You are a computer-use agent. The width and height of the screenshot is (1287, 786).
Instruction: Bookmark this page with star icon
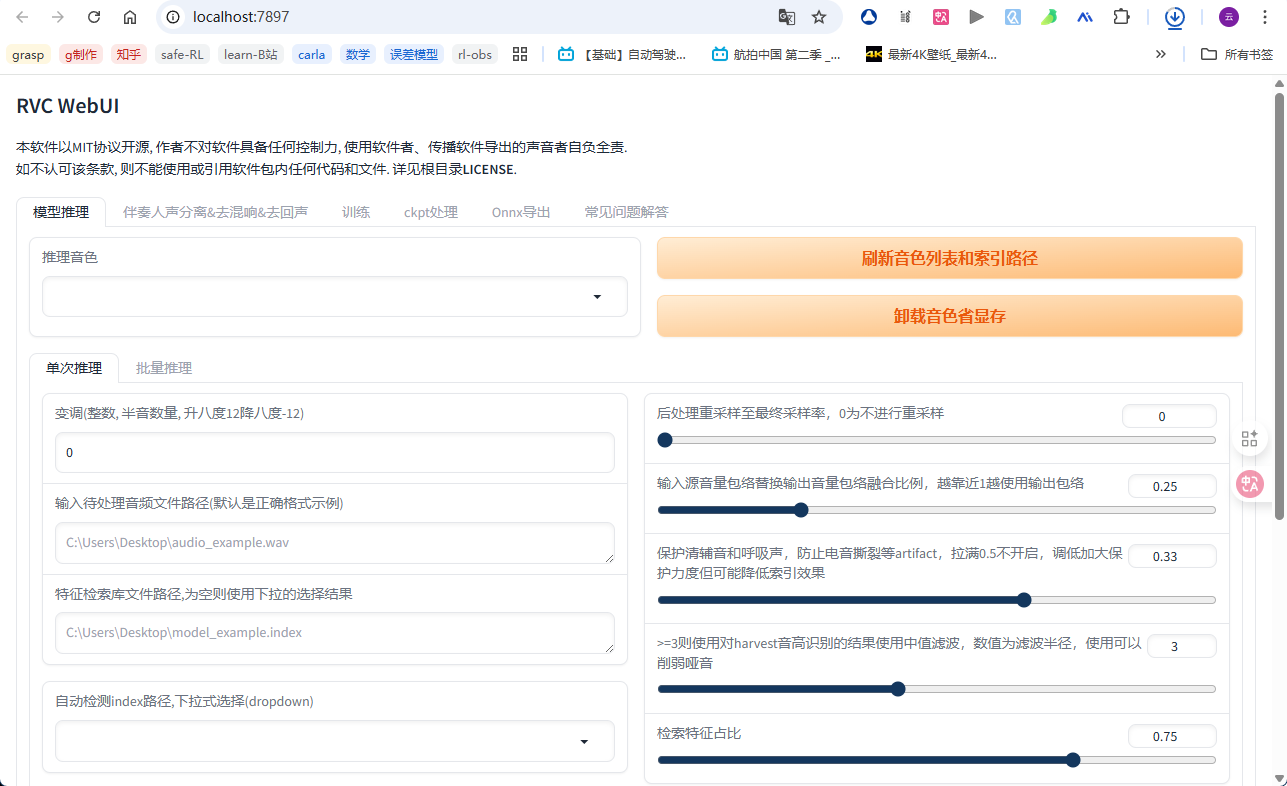point(819,17)
